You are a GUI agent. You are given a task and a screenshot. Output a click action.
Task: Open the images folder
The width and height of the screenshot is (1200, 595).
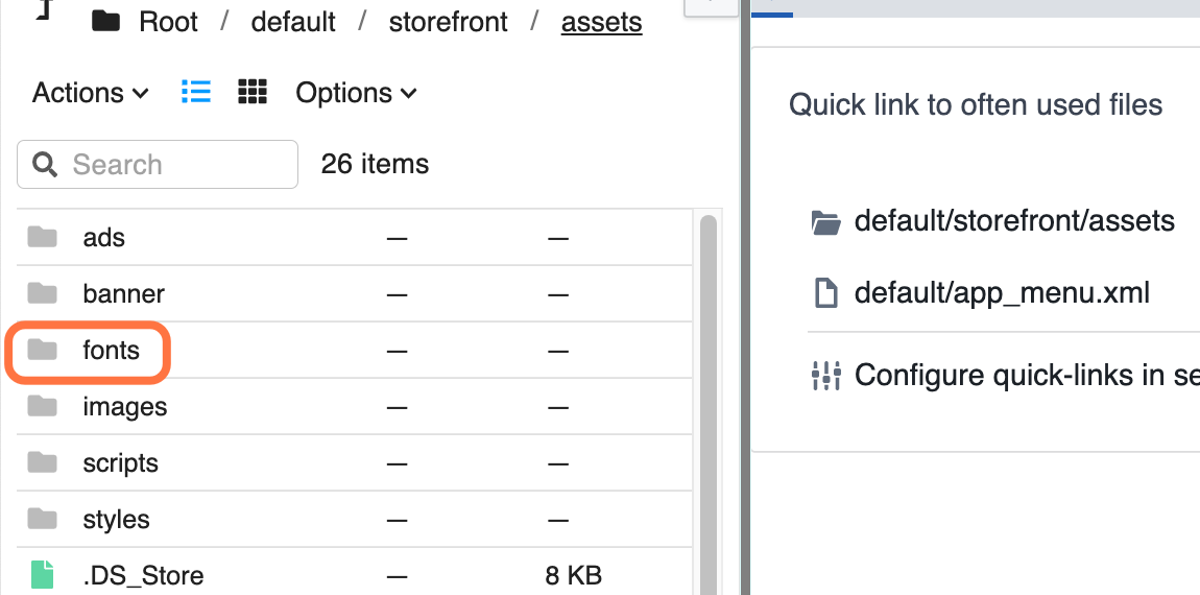(125, 407)
